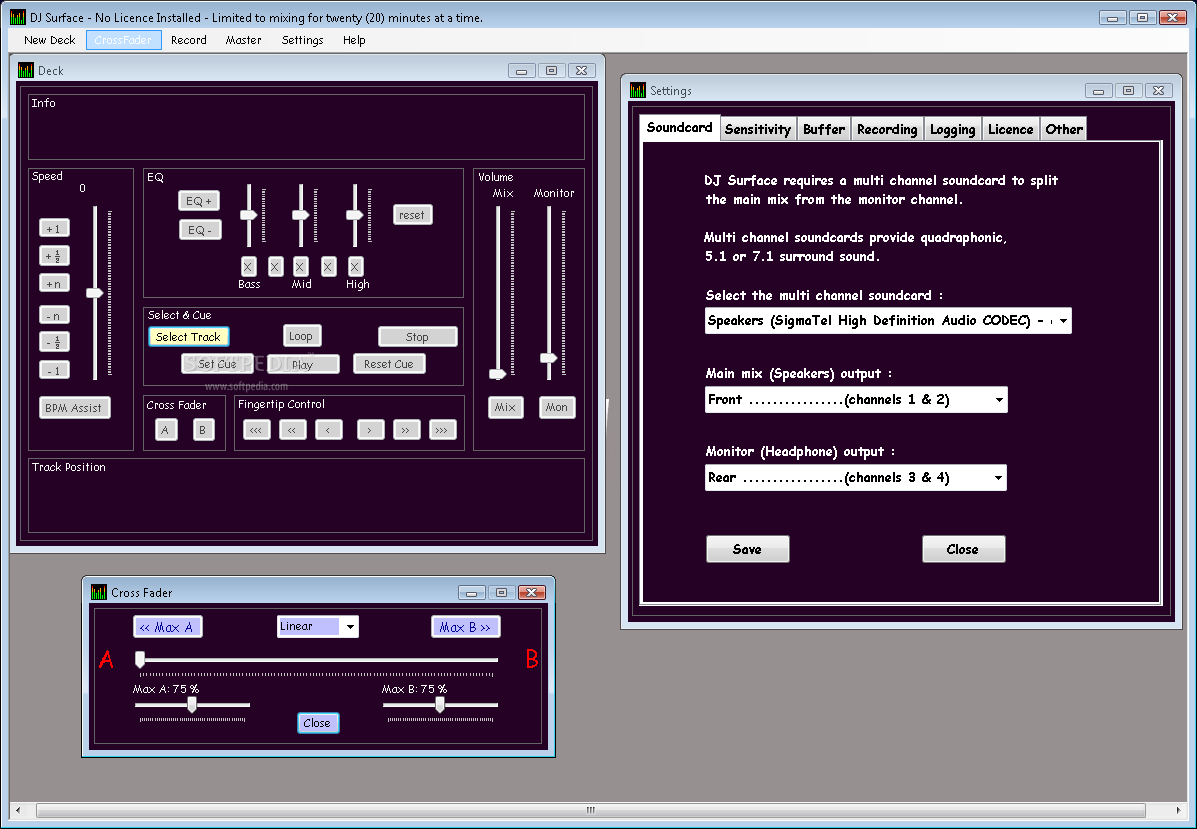Click fingertip fast forward >>> button

click(443, 430)
